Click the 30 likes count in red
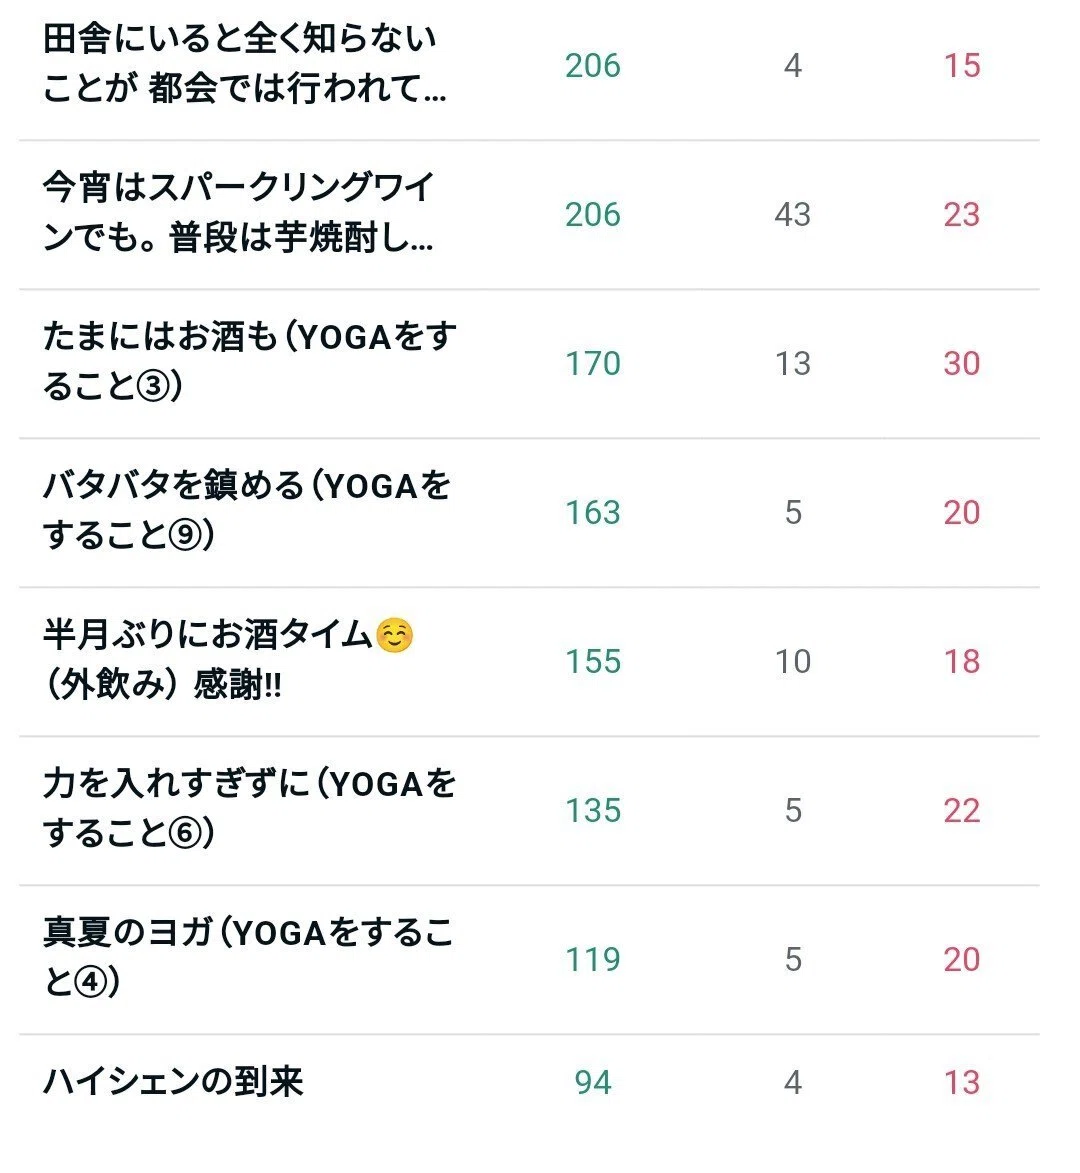The image size is (1080, 1173). 962,364
